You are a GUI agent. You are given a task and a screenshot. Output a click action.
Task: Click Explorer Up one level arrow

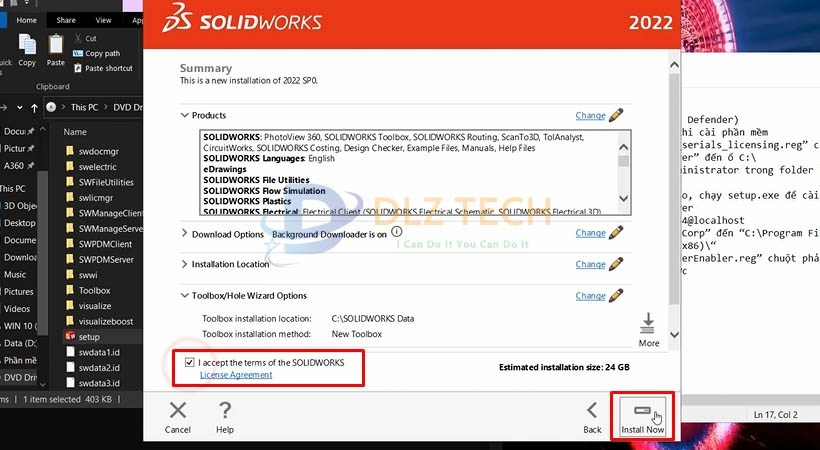point(35,108)
